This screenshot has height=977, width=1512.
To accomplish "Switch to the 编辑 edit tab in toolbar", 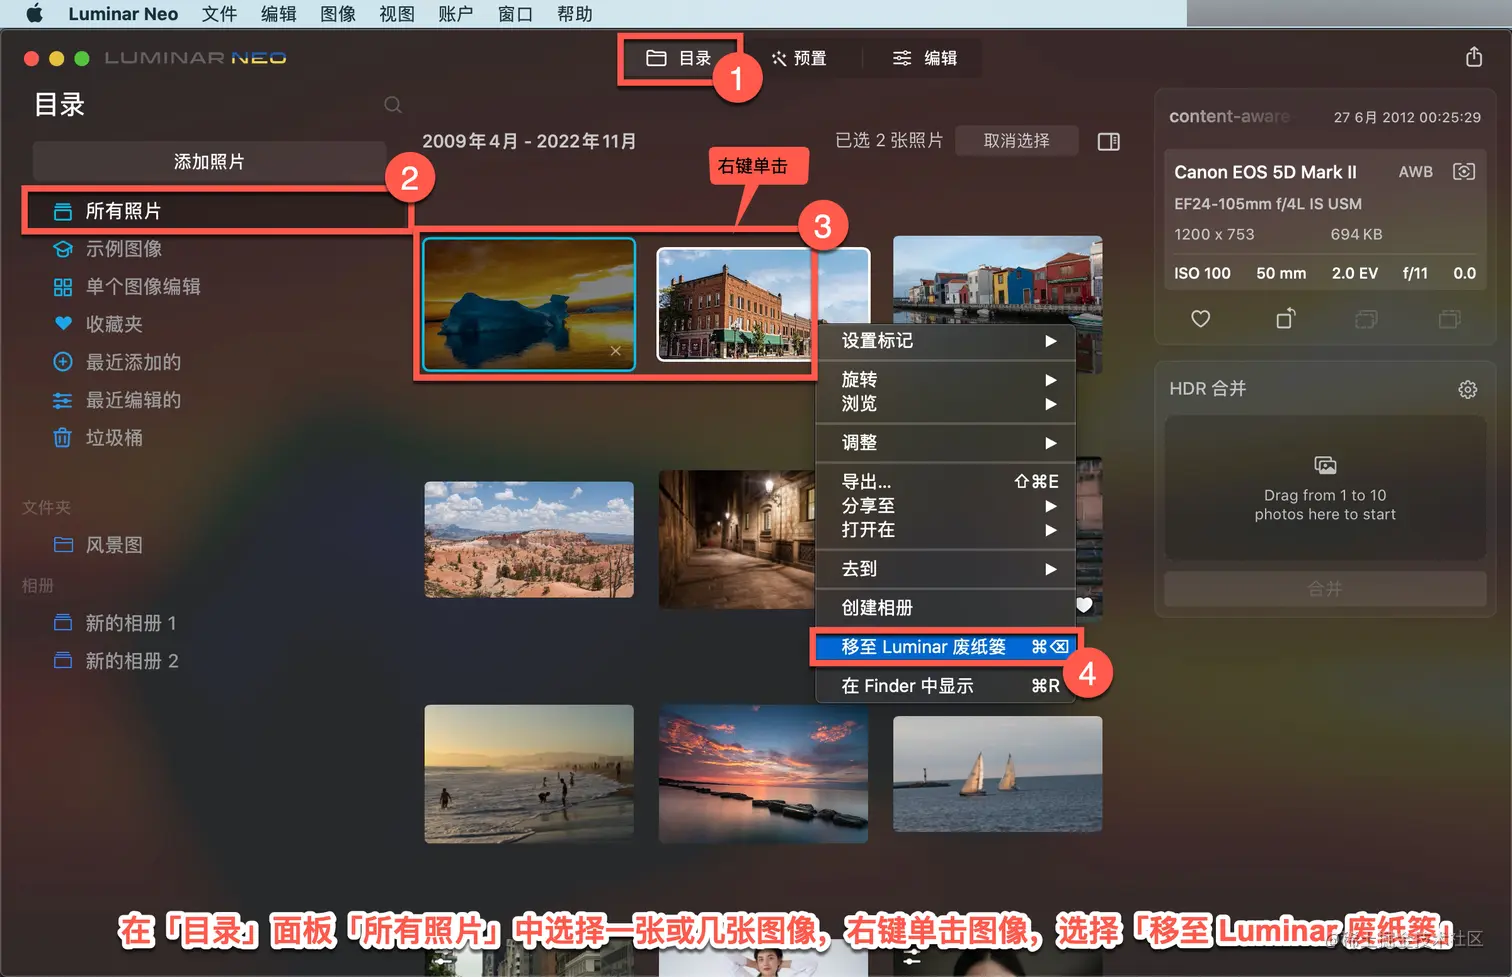I will [x=925, y=58].
